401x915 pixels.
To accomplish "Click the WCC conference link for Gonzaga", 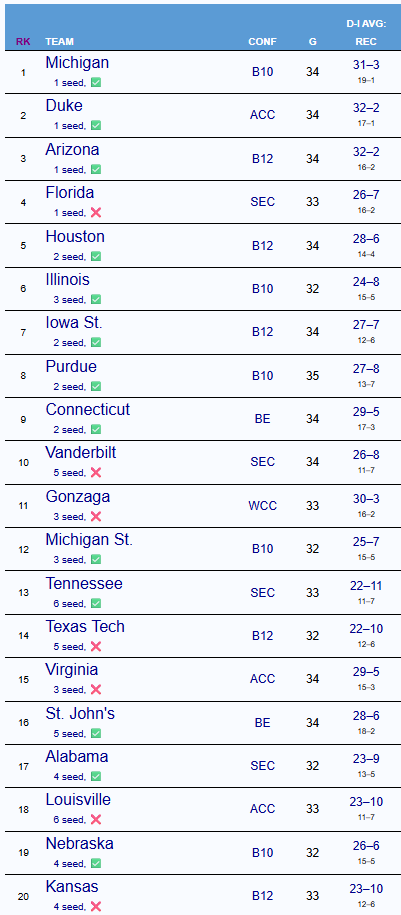I will 263,506.
